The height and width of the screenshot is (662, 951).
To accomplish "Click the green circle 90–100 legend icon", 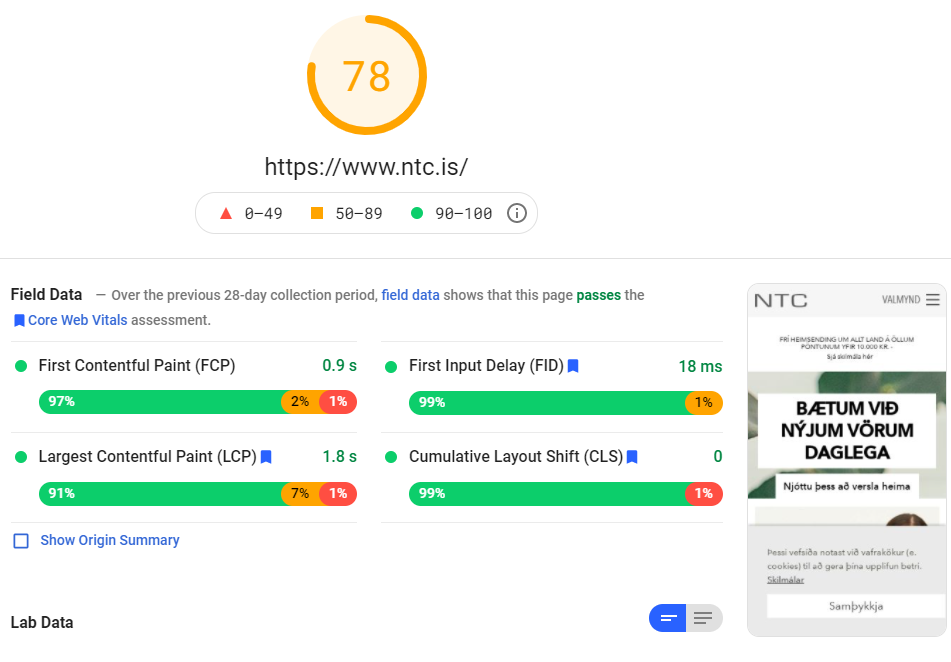I will 417,213.
